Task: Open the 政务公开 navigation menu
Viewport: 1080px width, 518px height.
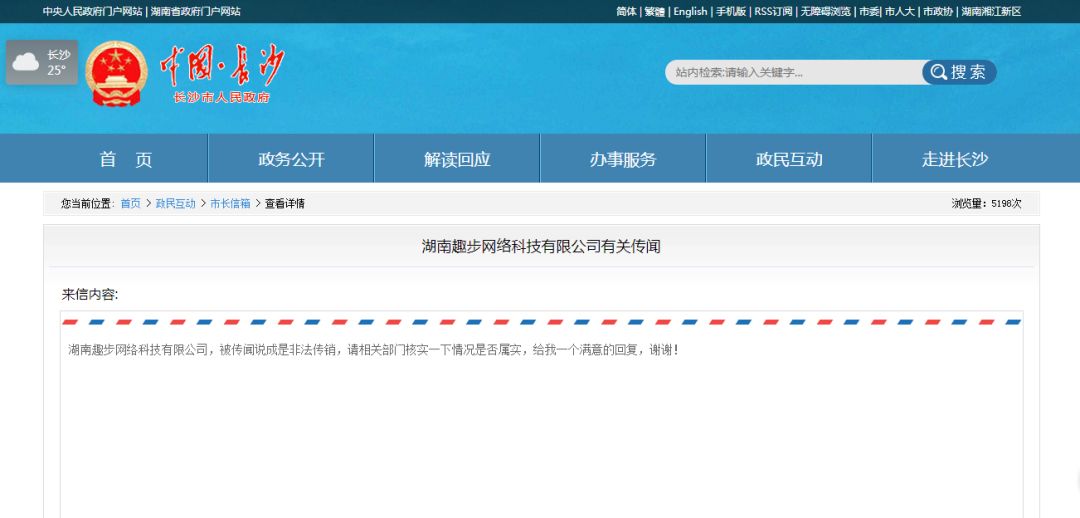Action: 291,159
